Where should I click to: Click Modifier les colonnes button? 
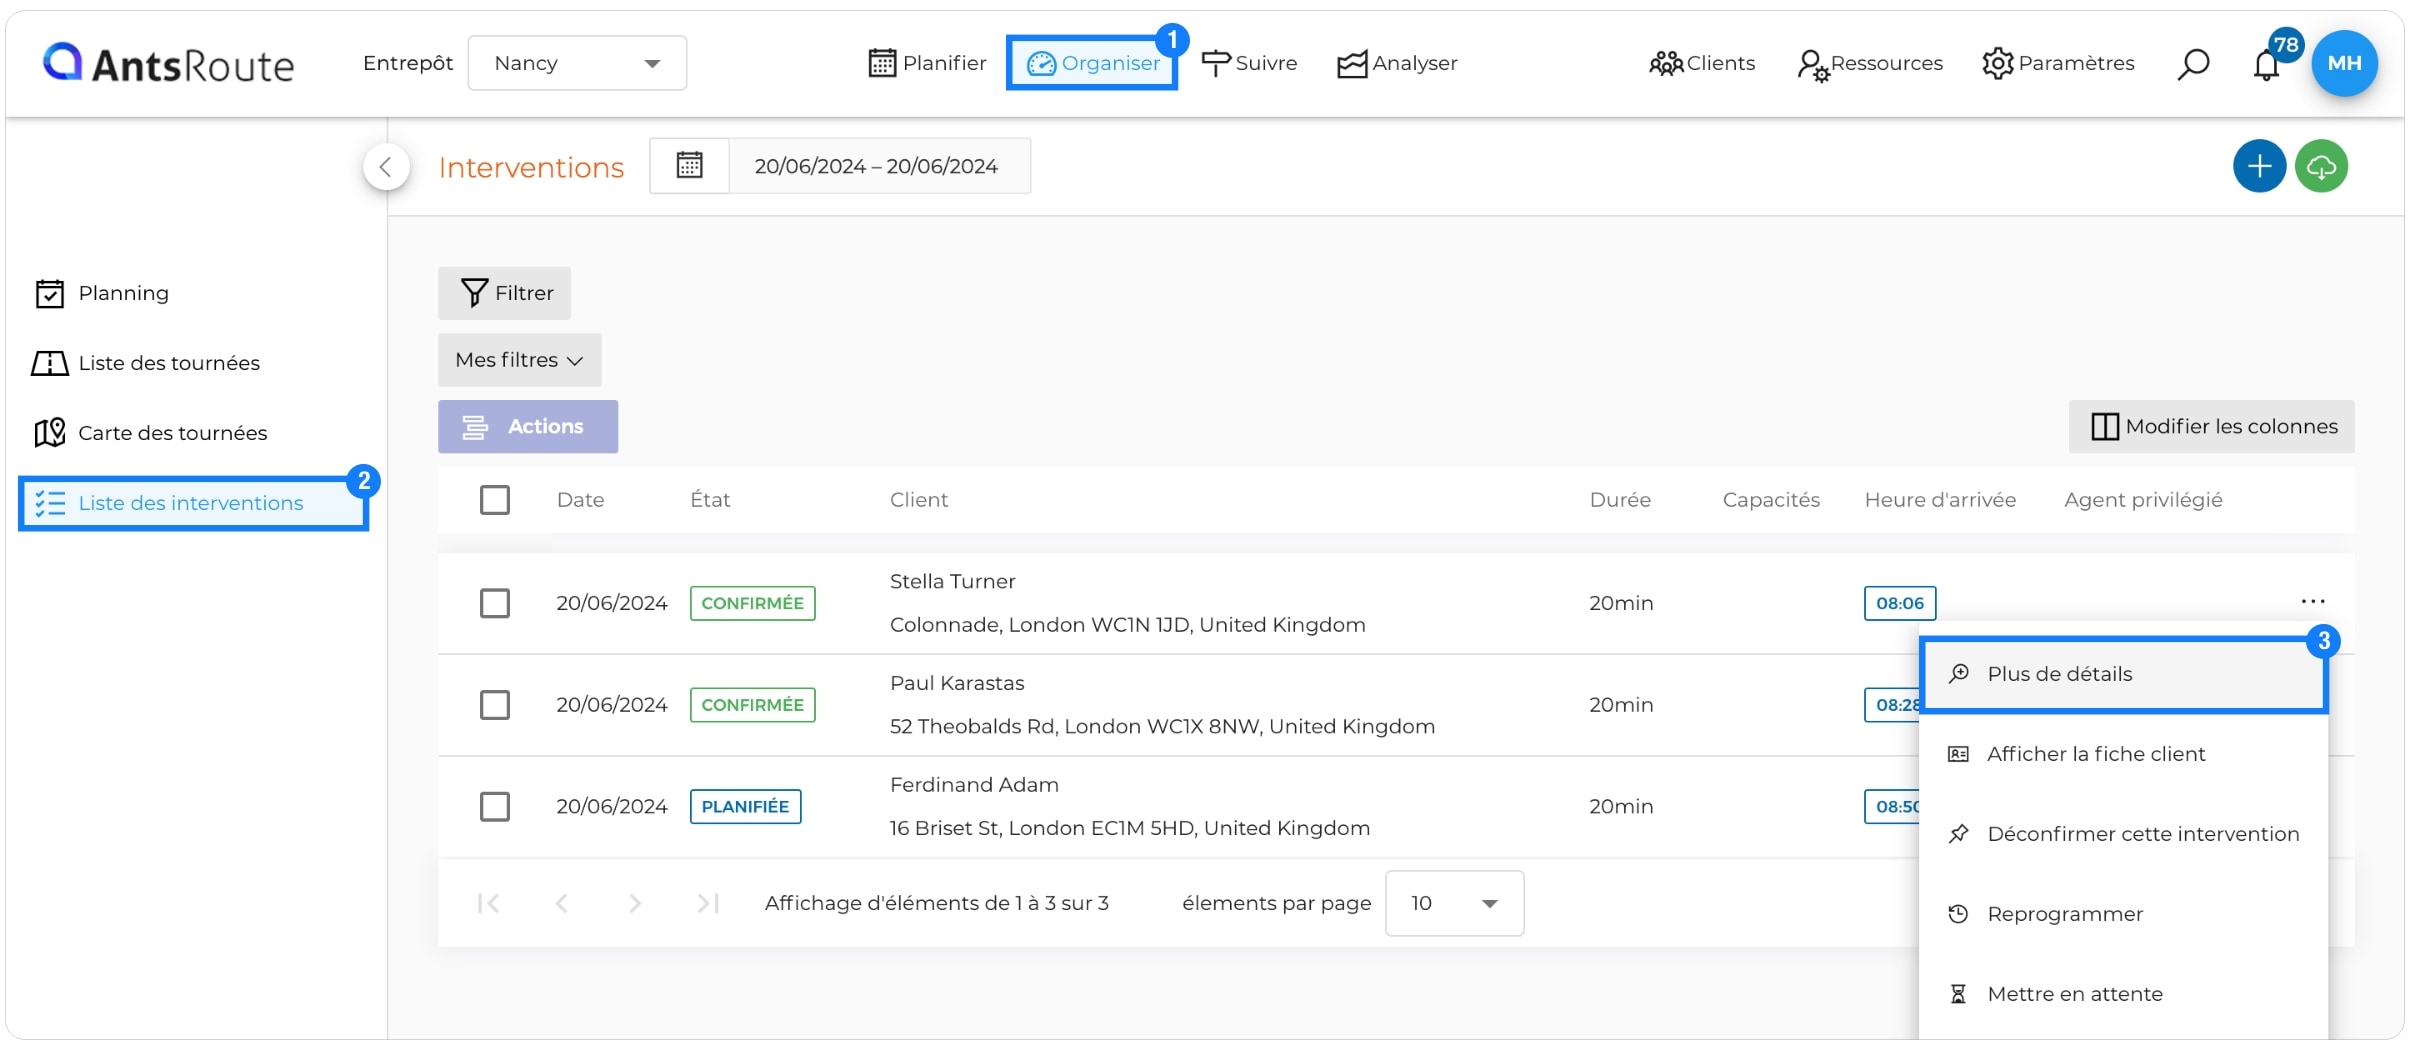coord(2212,427)
